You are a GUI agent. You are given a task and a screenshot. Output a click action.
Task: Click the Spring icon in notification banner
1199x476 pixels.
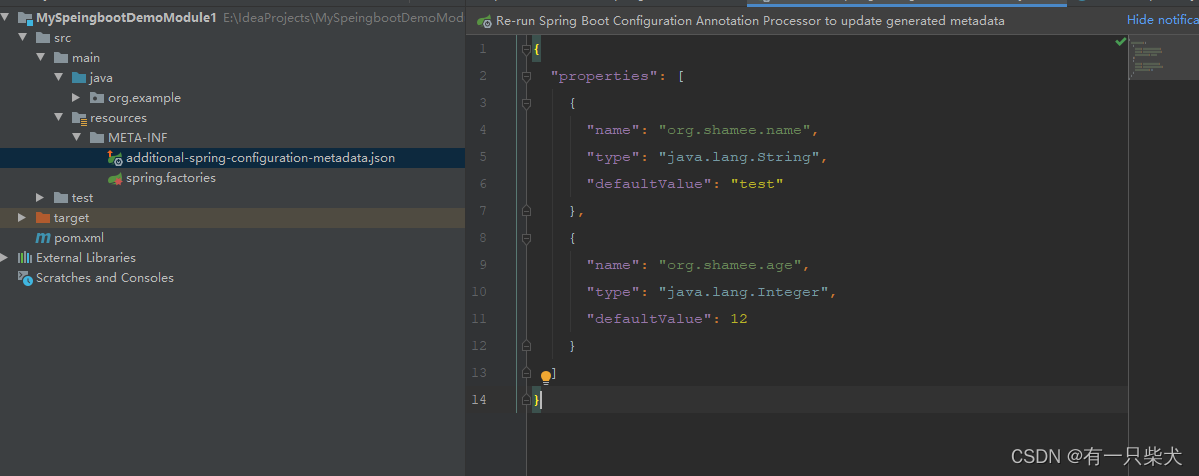484,21
